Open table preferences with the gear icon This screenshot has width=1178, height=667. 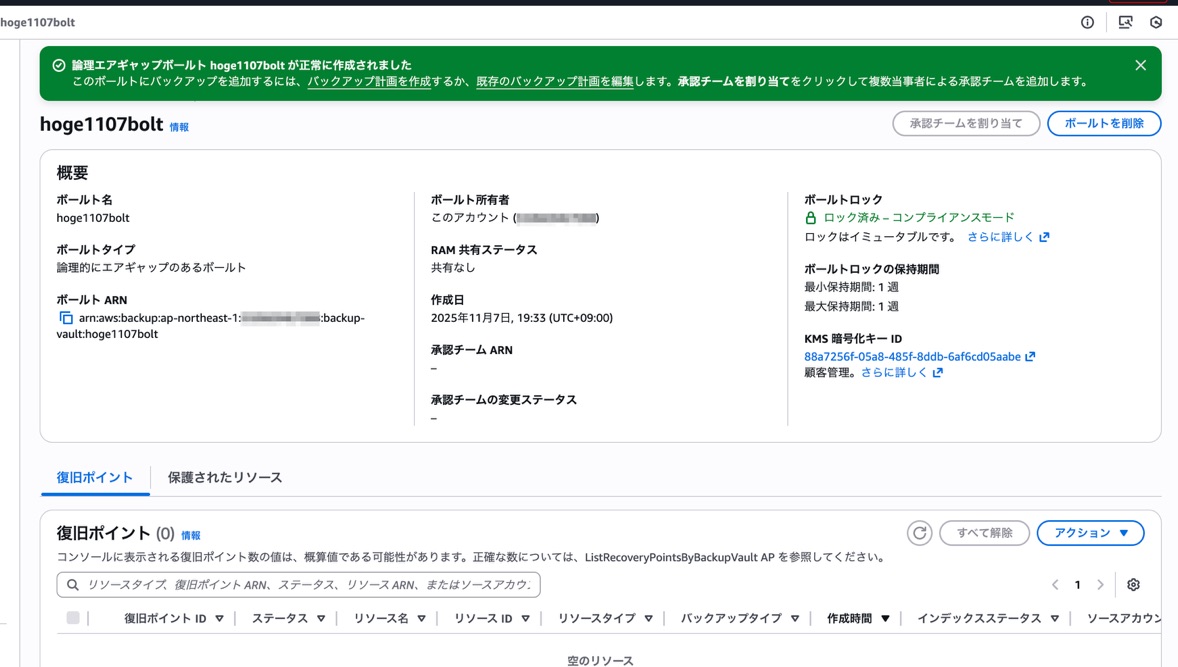click(x=1133, y=584)
